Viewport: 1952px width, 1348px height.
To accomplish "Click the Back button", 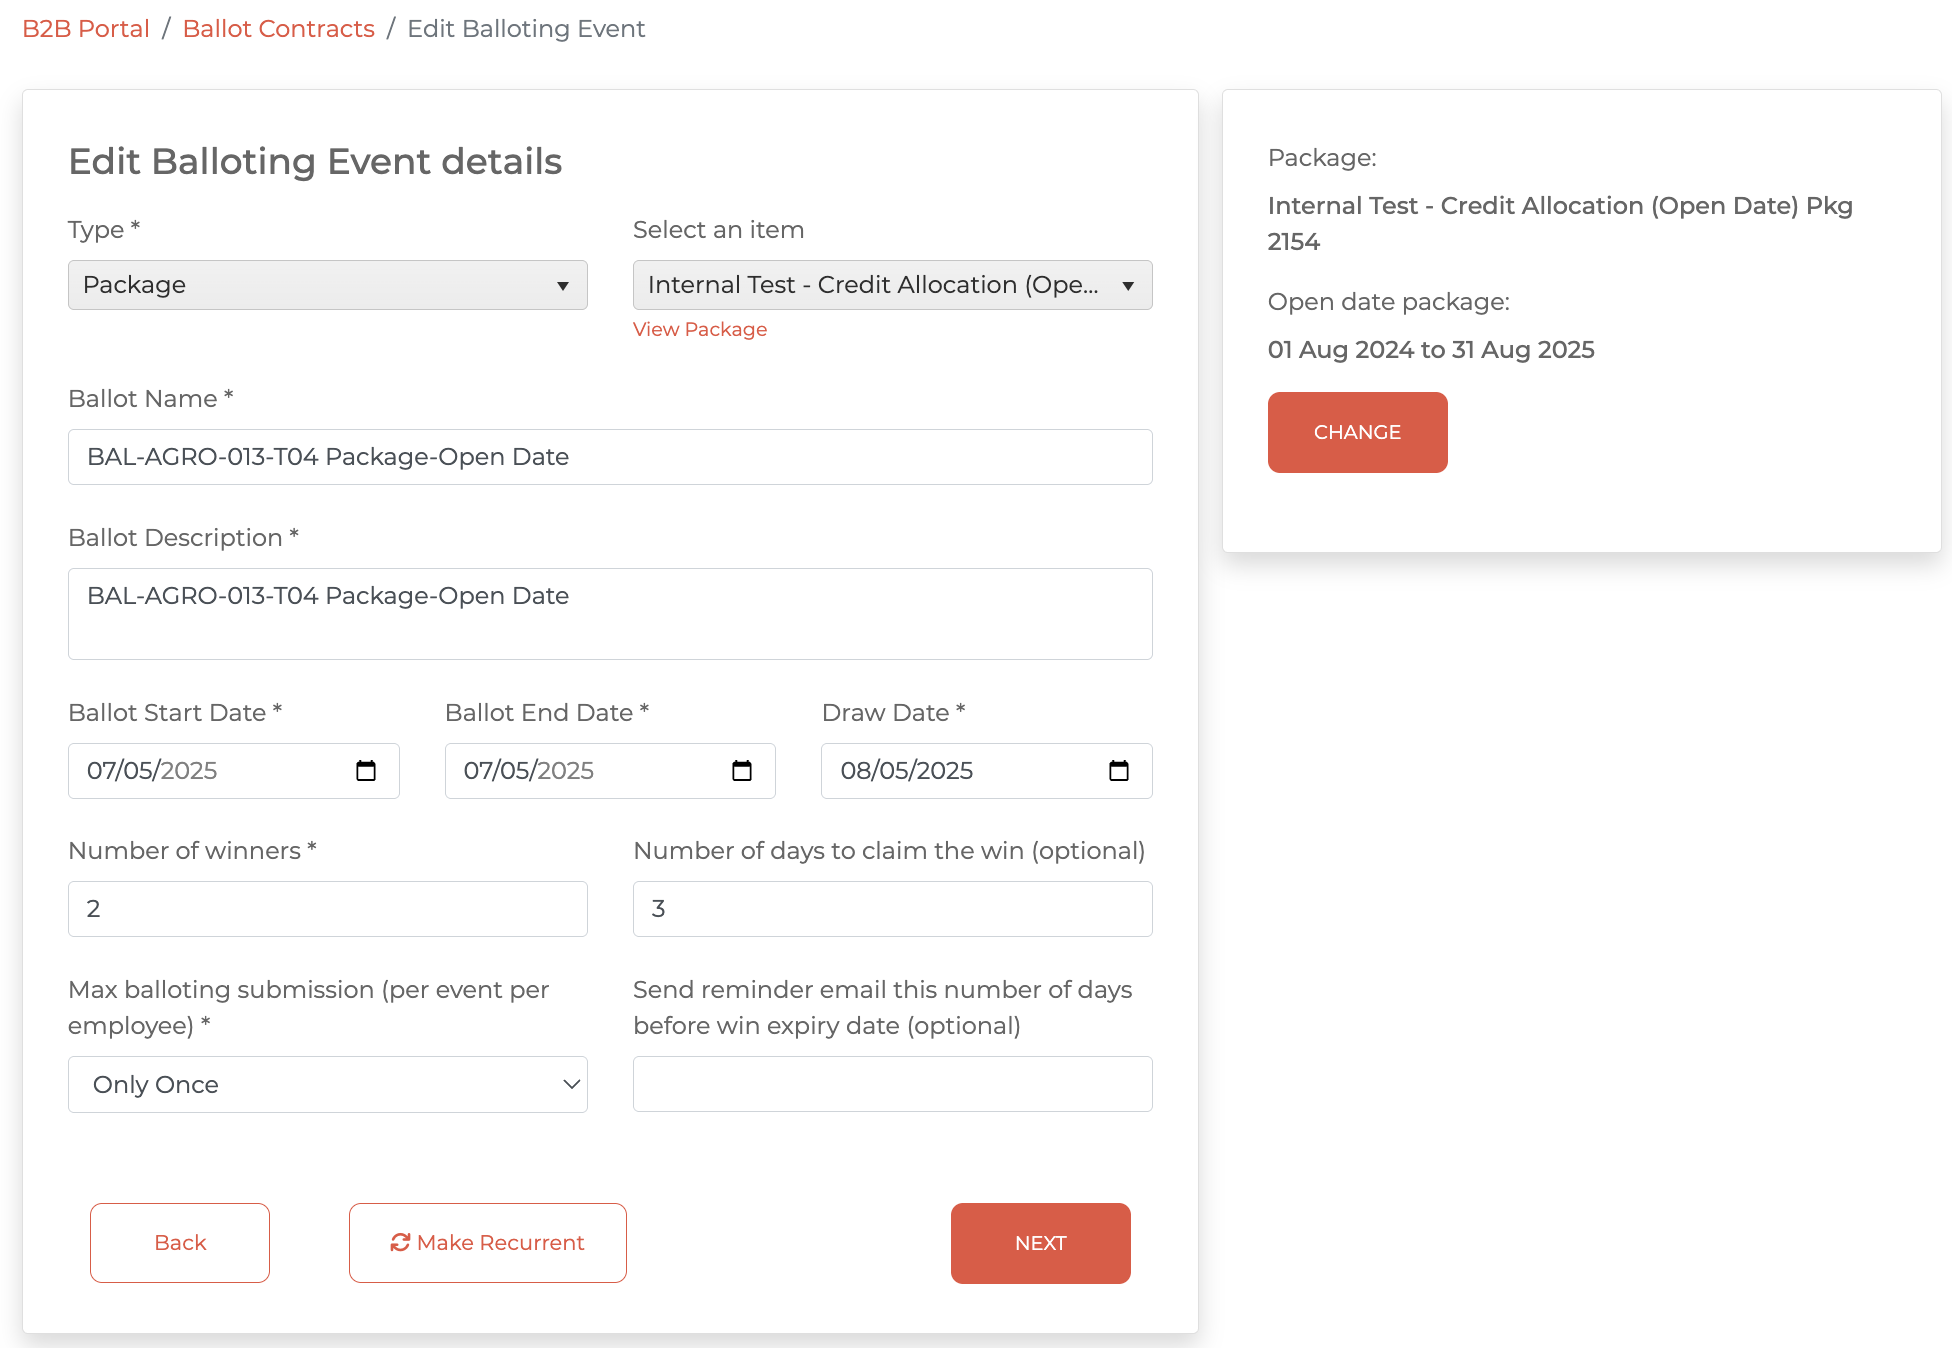I will [180, 1243].
